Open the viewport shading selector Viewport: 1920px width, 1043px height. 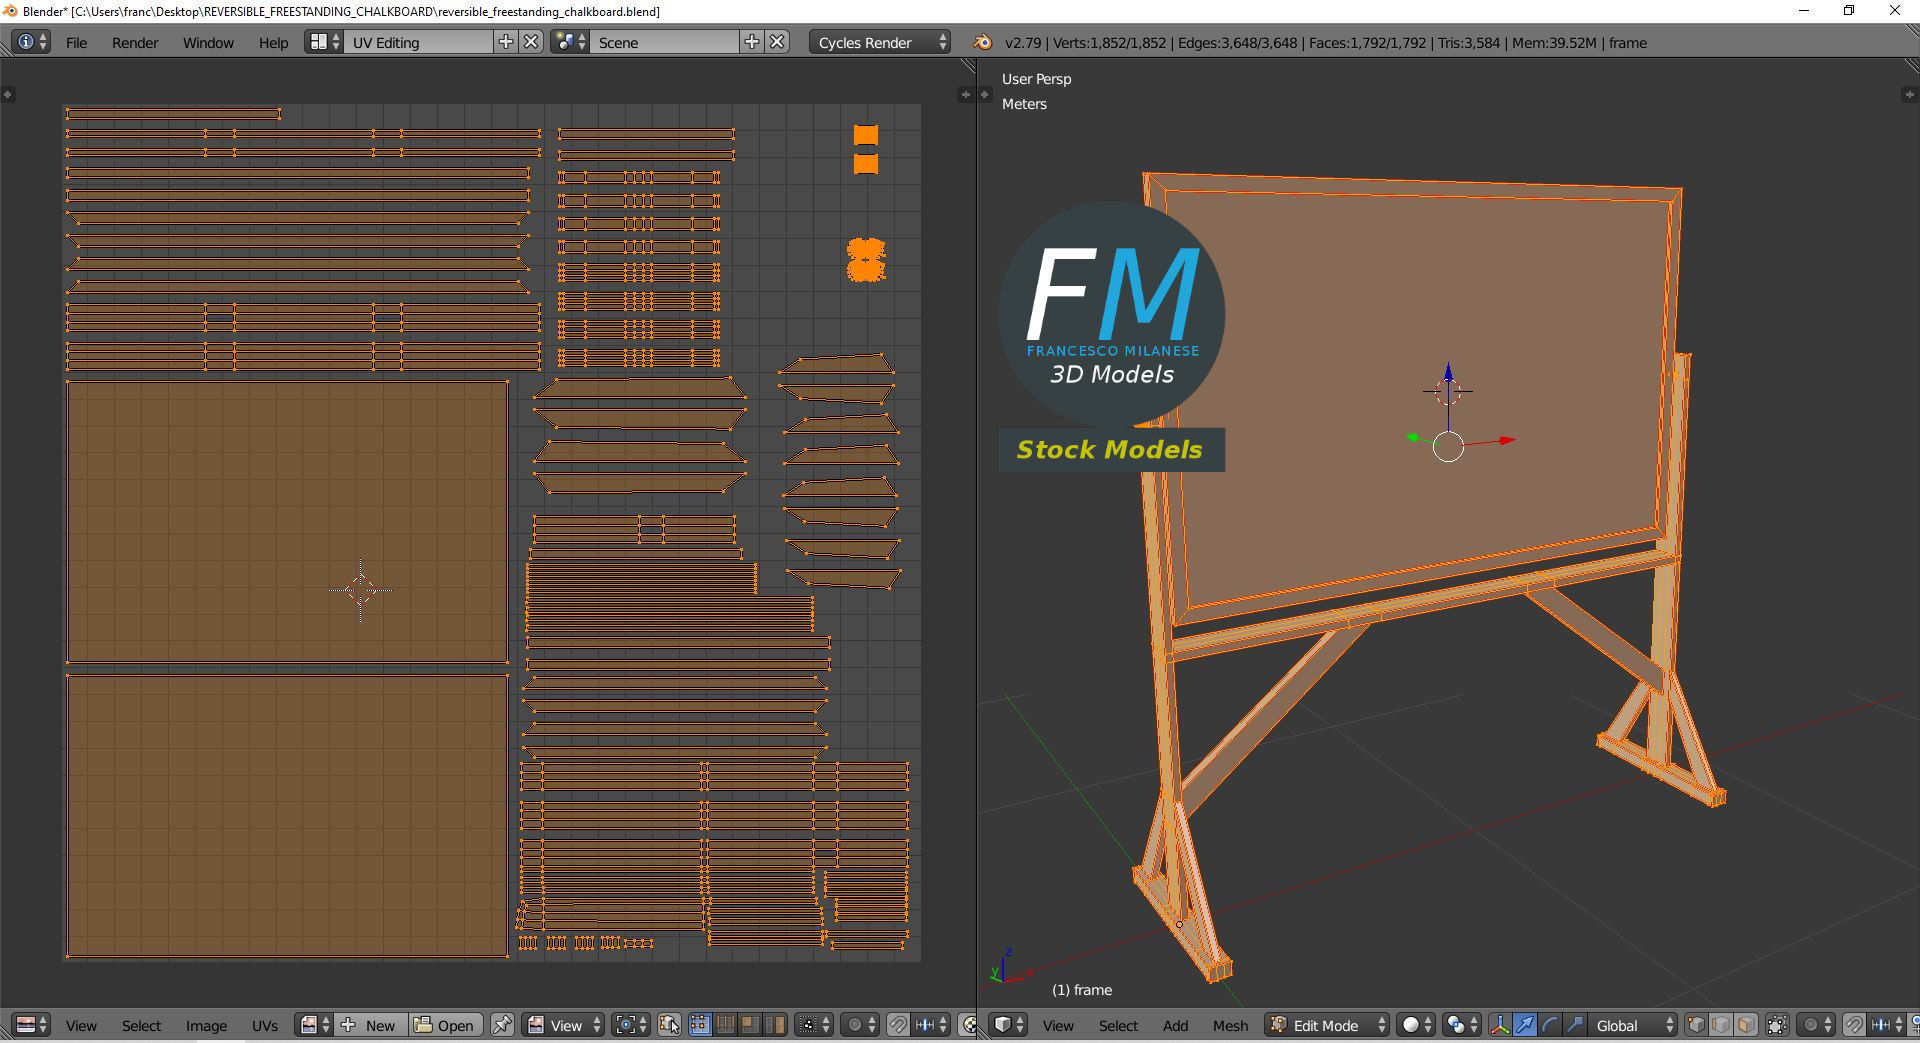1416,1025
